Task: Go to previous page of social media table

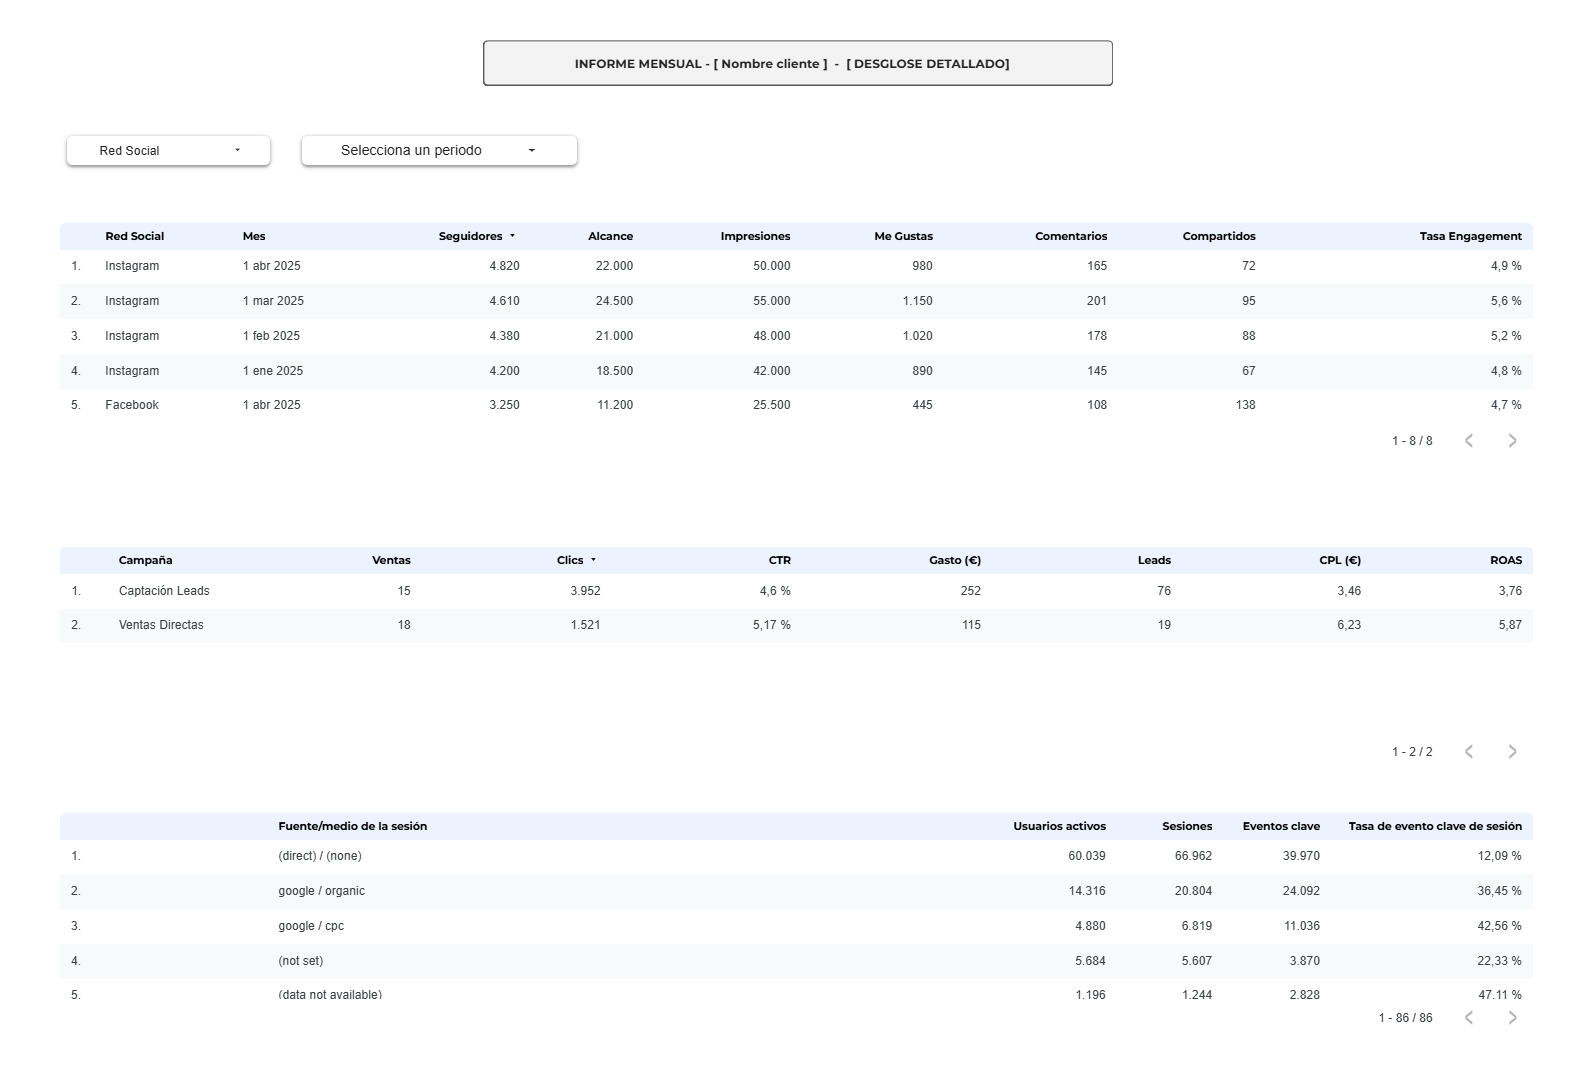Action: click(1469, 441)
